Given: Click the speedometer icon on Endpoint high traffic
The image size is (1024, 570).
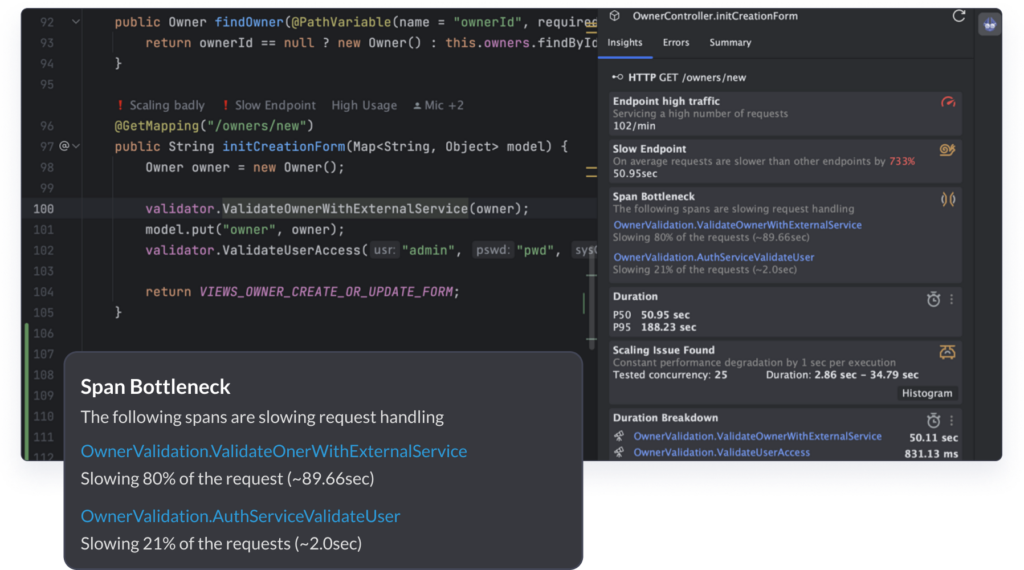Looking at the screenshot, I should [948, 102].
